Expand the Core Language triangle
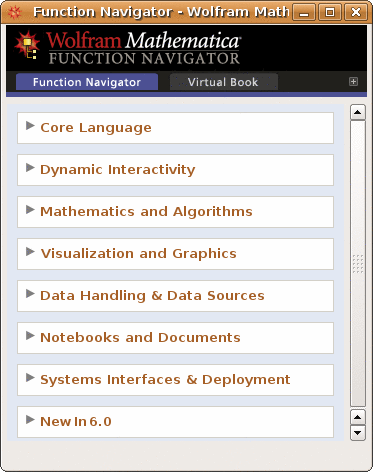The width and height of the screenshot is (373, 472). pos(30,126)
